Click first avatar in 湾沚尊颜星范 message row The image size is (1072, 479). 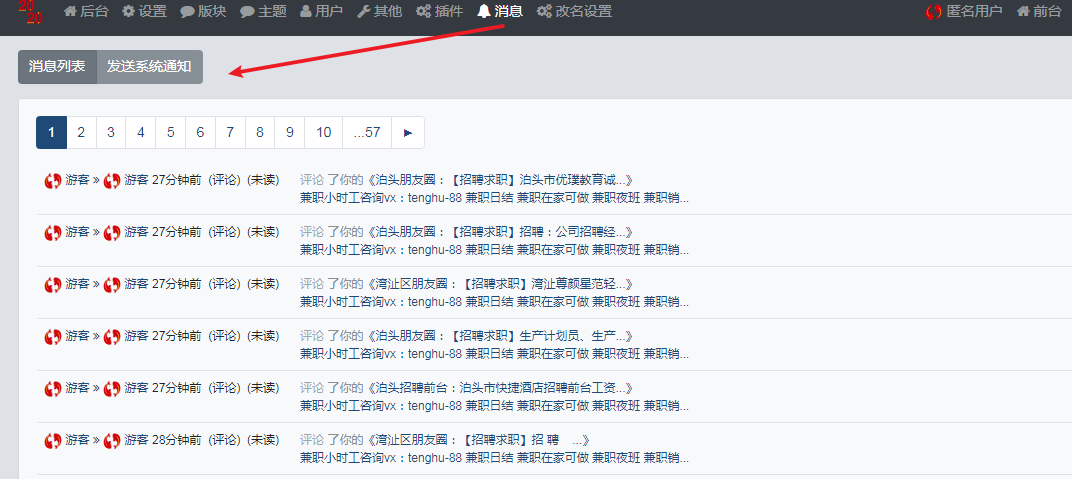[x=53, y=284]
